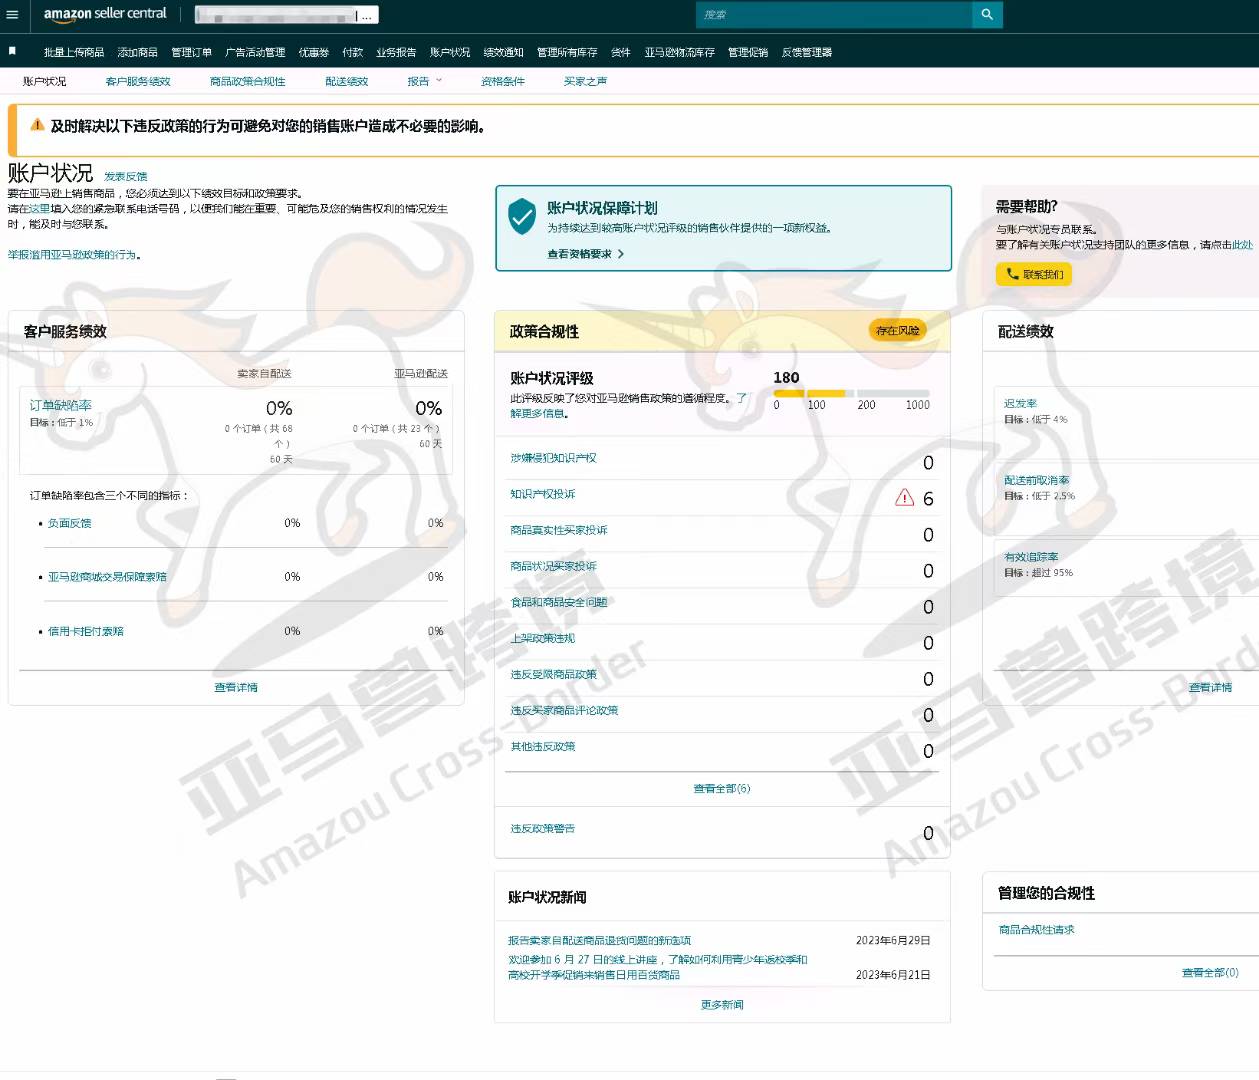
Task: Click the 联系我们 button
Action: (x=1033, y=274)
